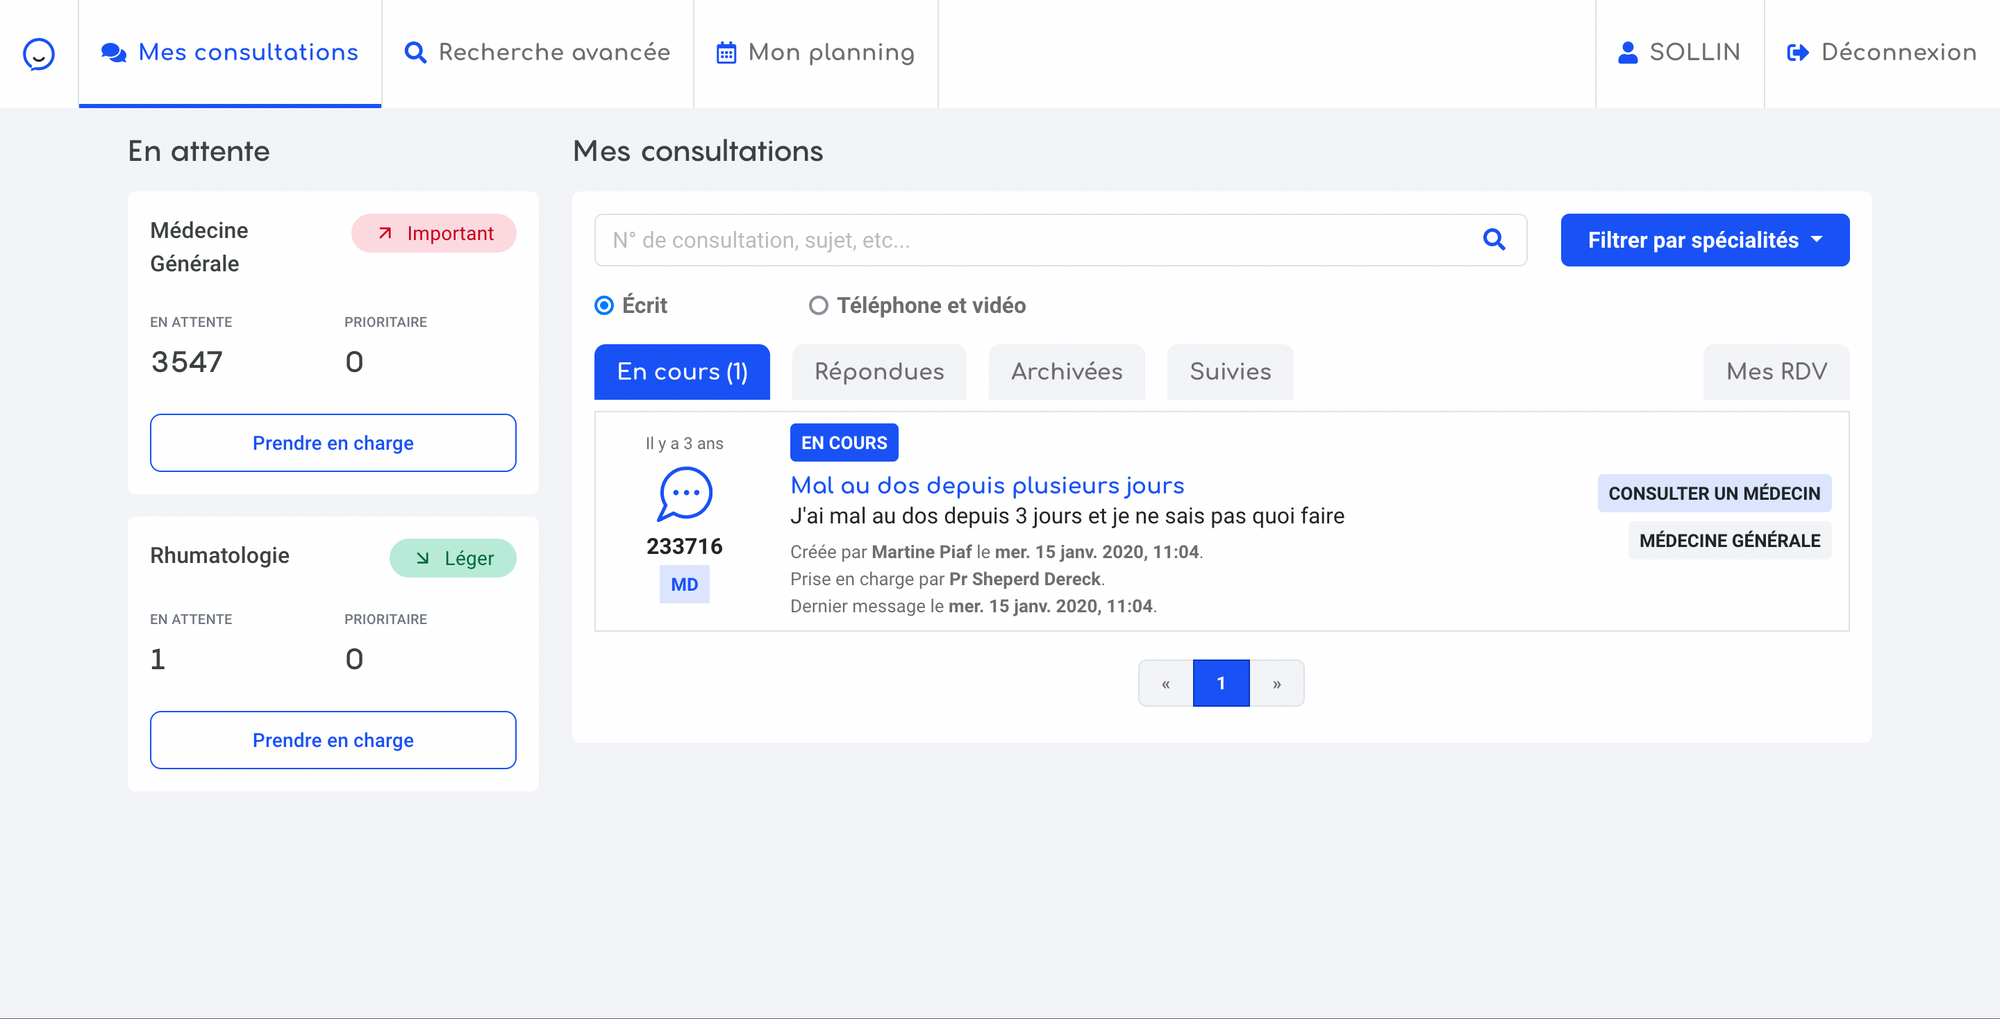Go to next page with » arrow

(x=1276, y=684)
